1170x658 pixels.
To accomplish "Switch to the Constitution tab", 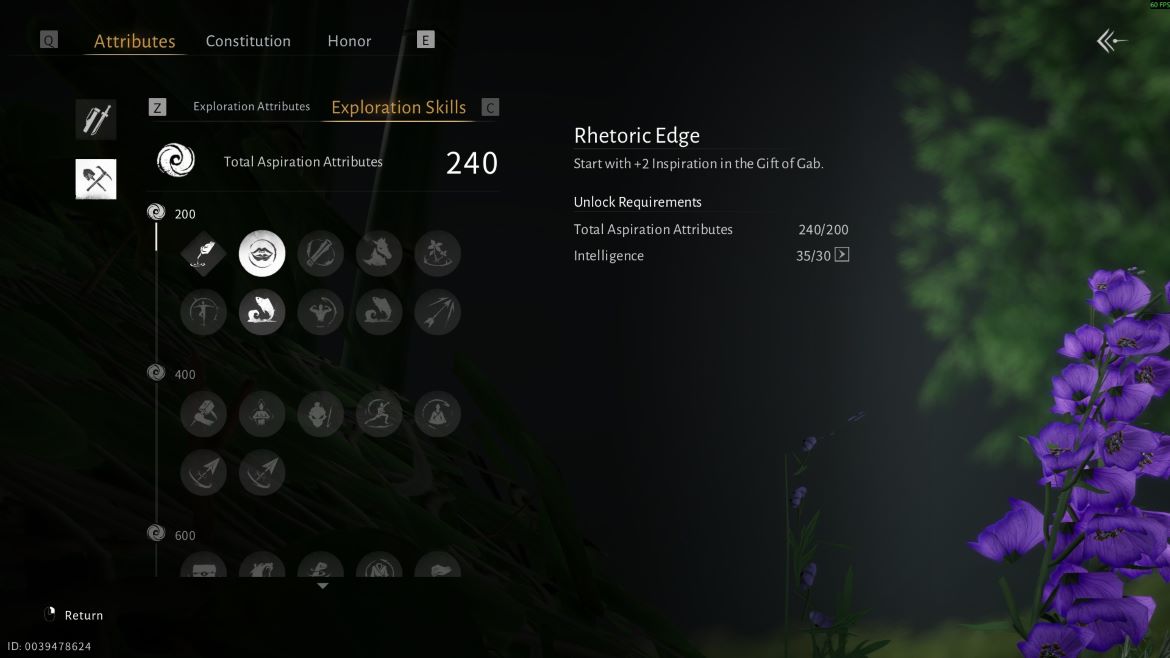I will click(x=248, y=41).
